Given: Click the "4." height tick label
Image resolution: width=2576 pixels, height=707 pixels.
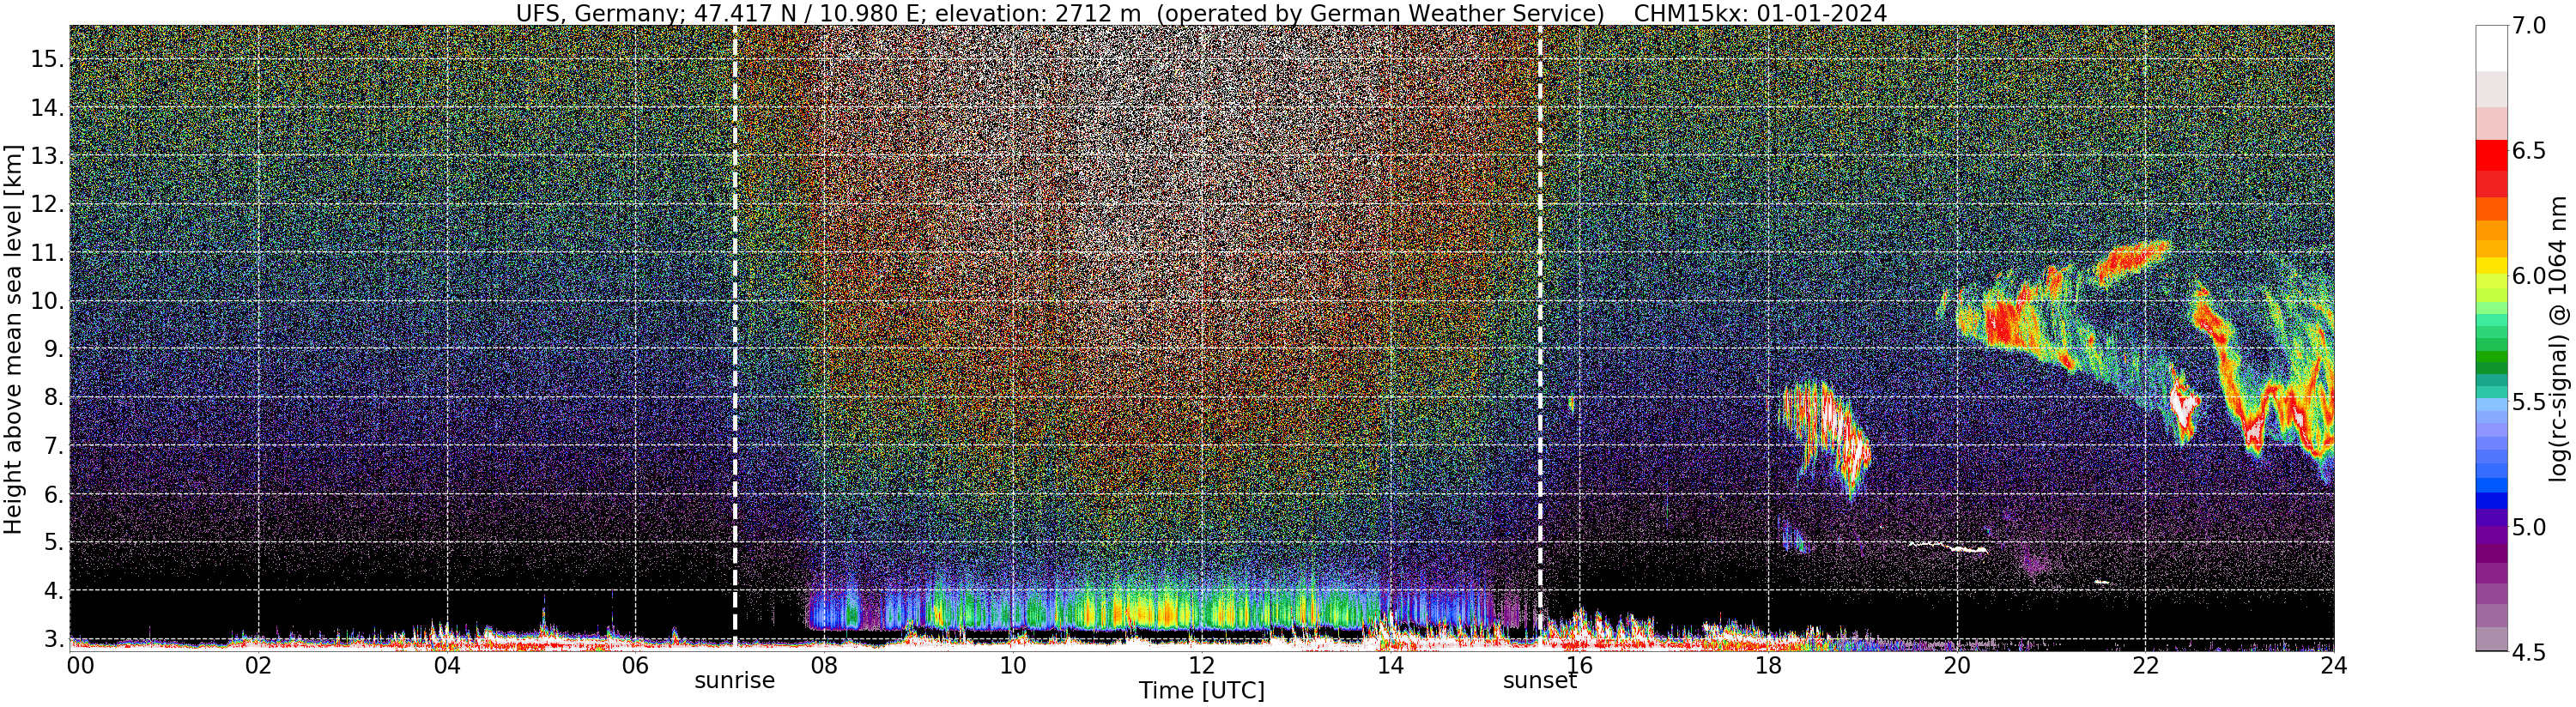Looking at the screenshot, I should [54, 591].
